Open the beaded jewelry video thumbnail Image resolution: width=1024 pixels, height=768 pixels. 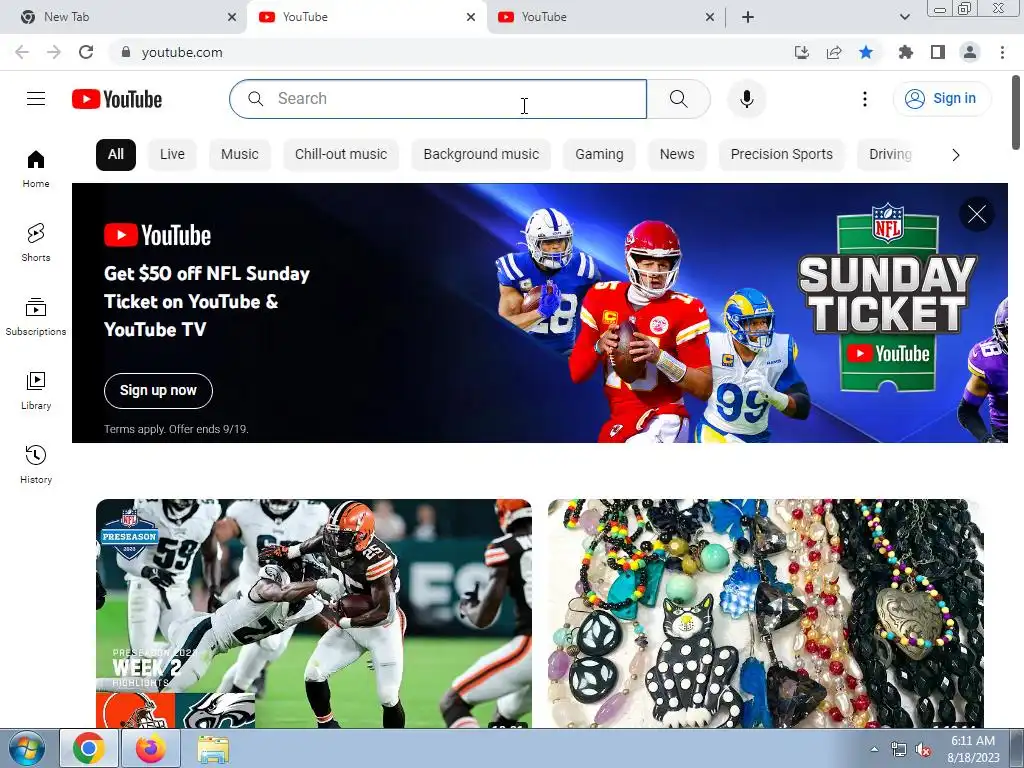click(x=765, y=613)
